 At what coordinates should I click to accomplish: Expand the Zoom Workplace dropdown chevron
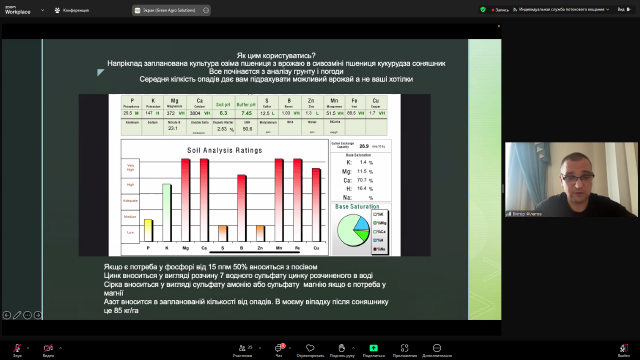[42, 10]
